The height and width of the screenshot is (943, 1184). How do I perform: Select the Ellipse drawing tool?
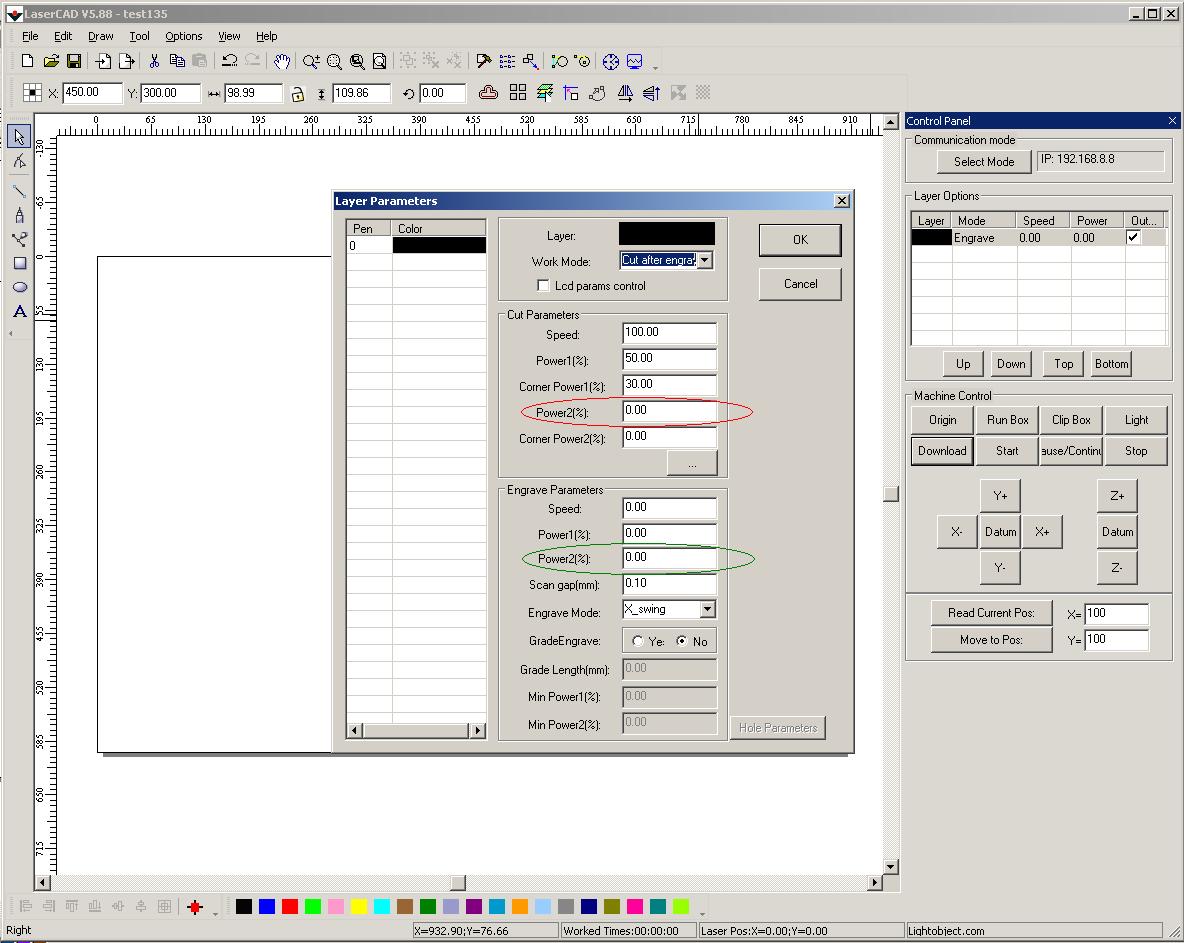pos(19,288)
